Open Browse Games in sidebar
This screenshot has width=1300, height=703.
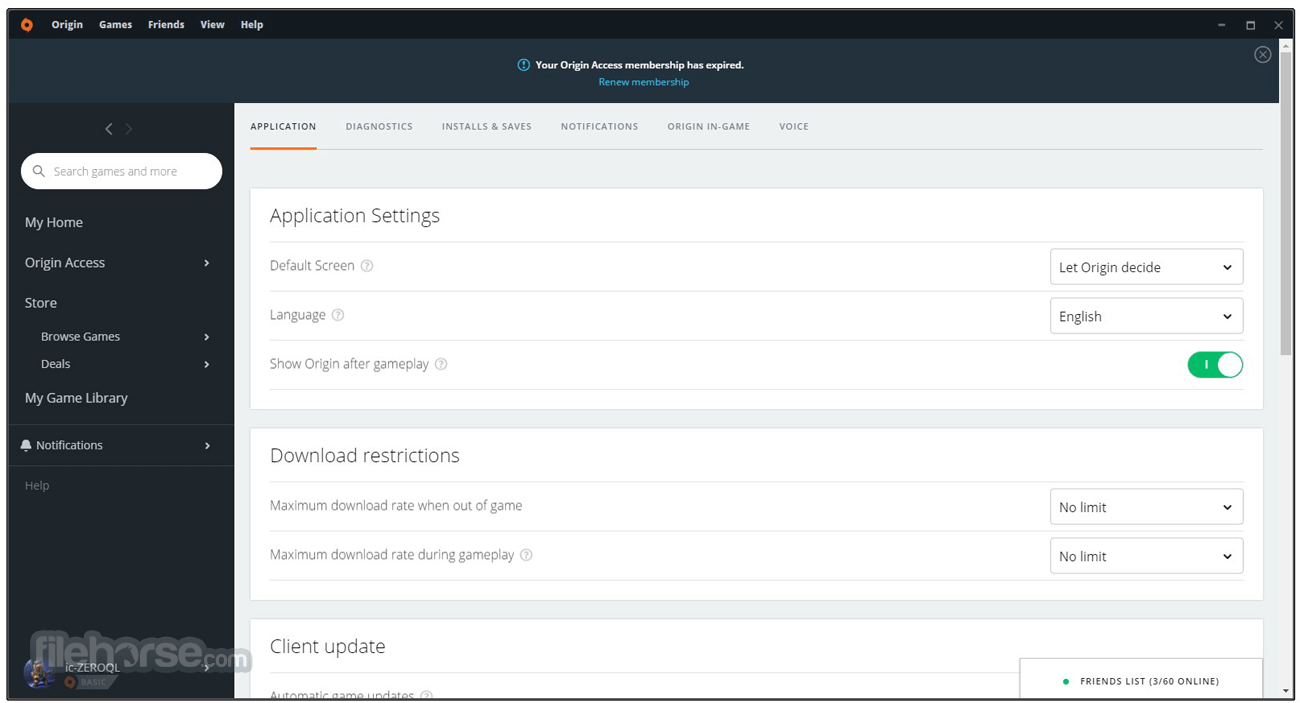pyautogui.click(x=80, y=336)
